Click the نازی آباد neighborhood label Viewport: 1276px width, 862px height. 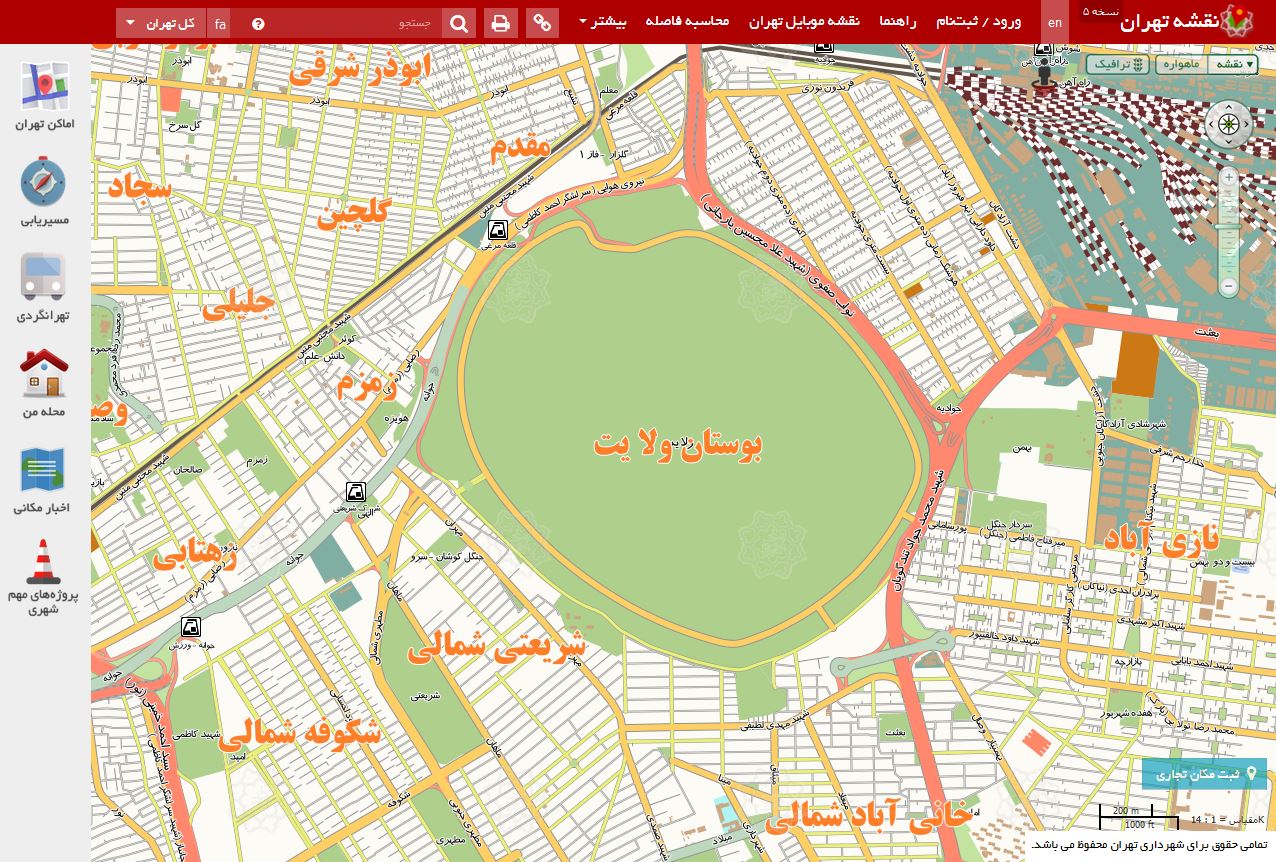tap(1162, 540)
